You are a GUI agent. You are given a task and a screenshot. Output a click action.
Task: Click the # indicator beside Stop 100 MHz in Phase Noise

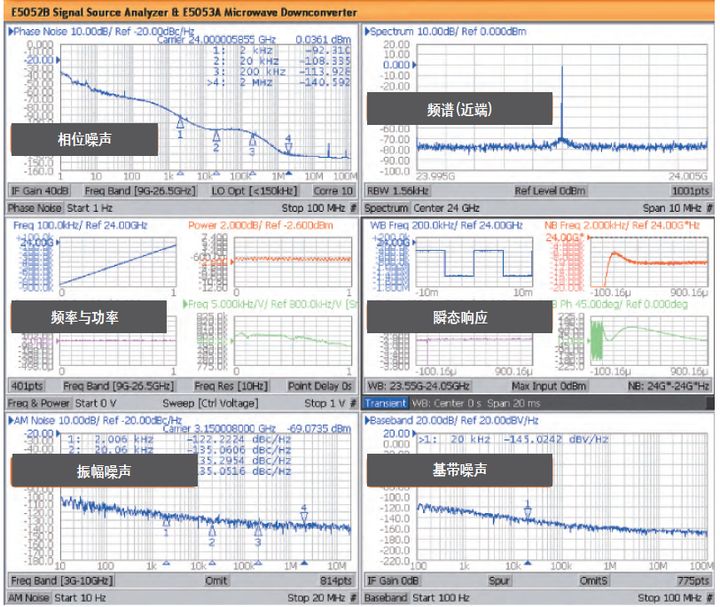click(x=353, y=208)
